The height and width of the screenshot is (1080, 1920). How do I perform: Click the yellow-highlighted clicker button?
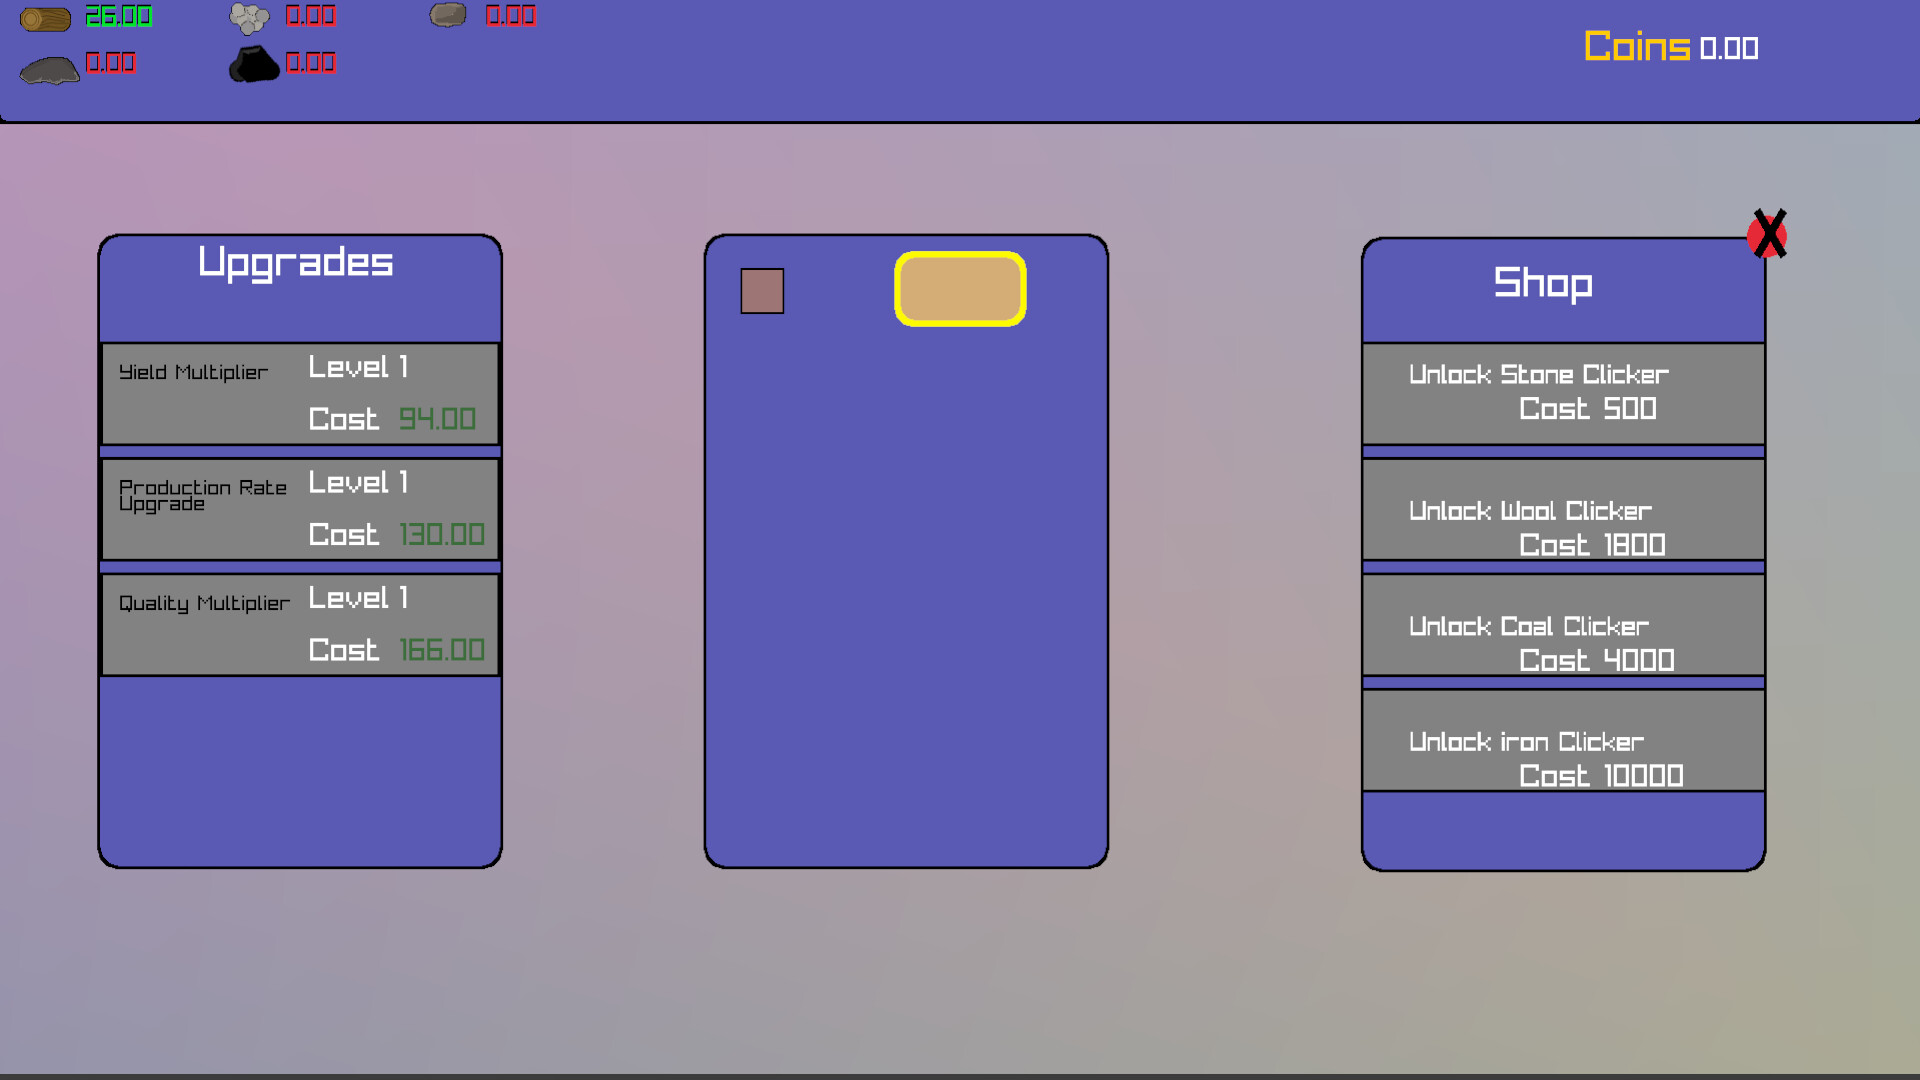pyautogui.click(x=959, y=289)
